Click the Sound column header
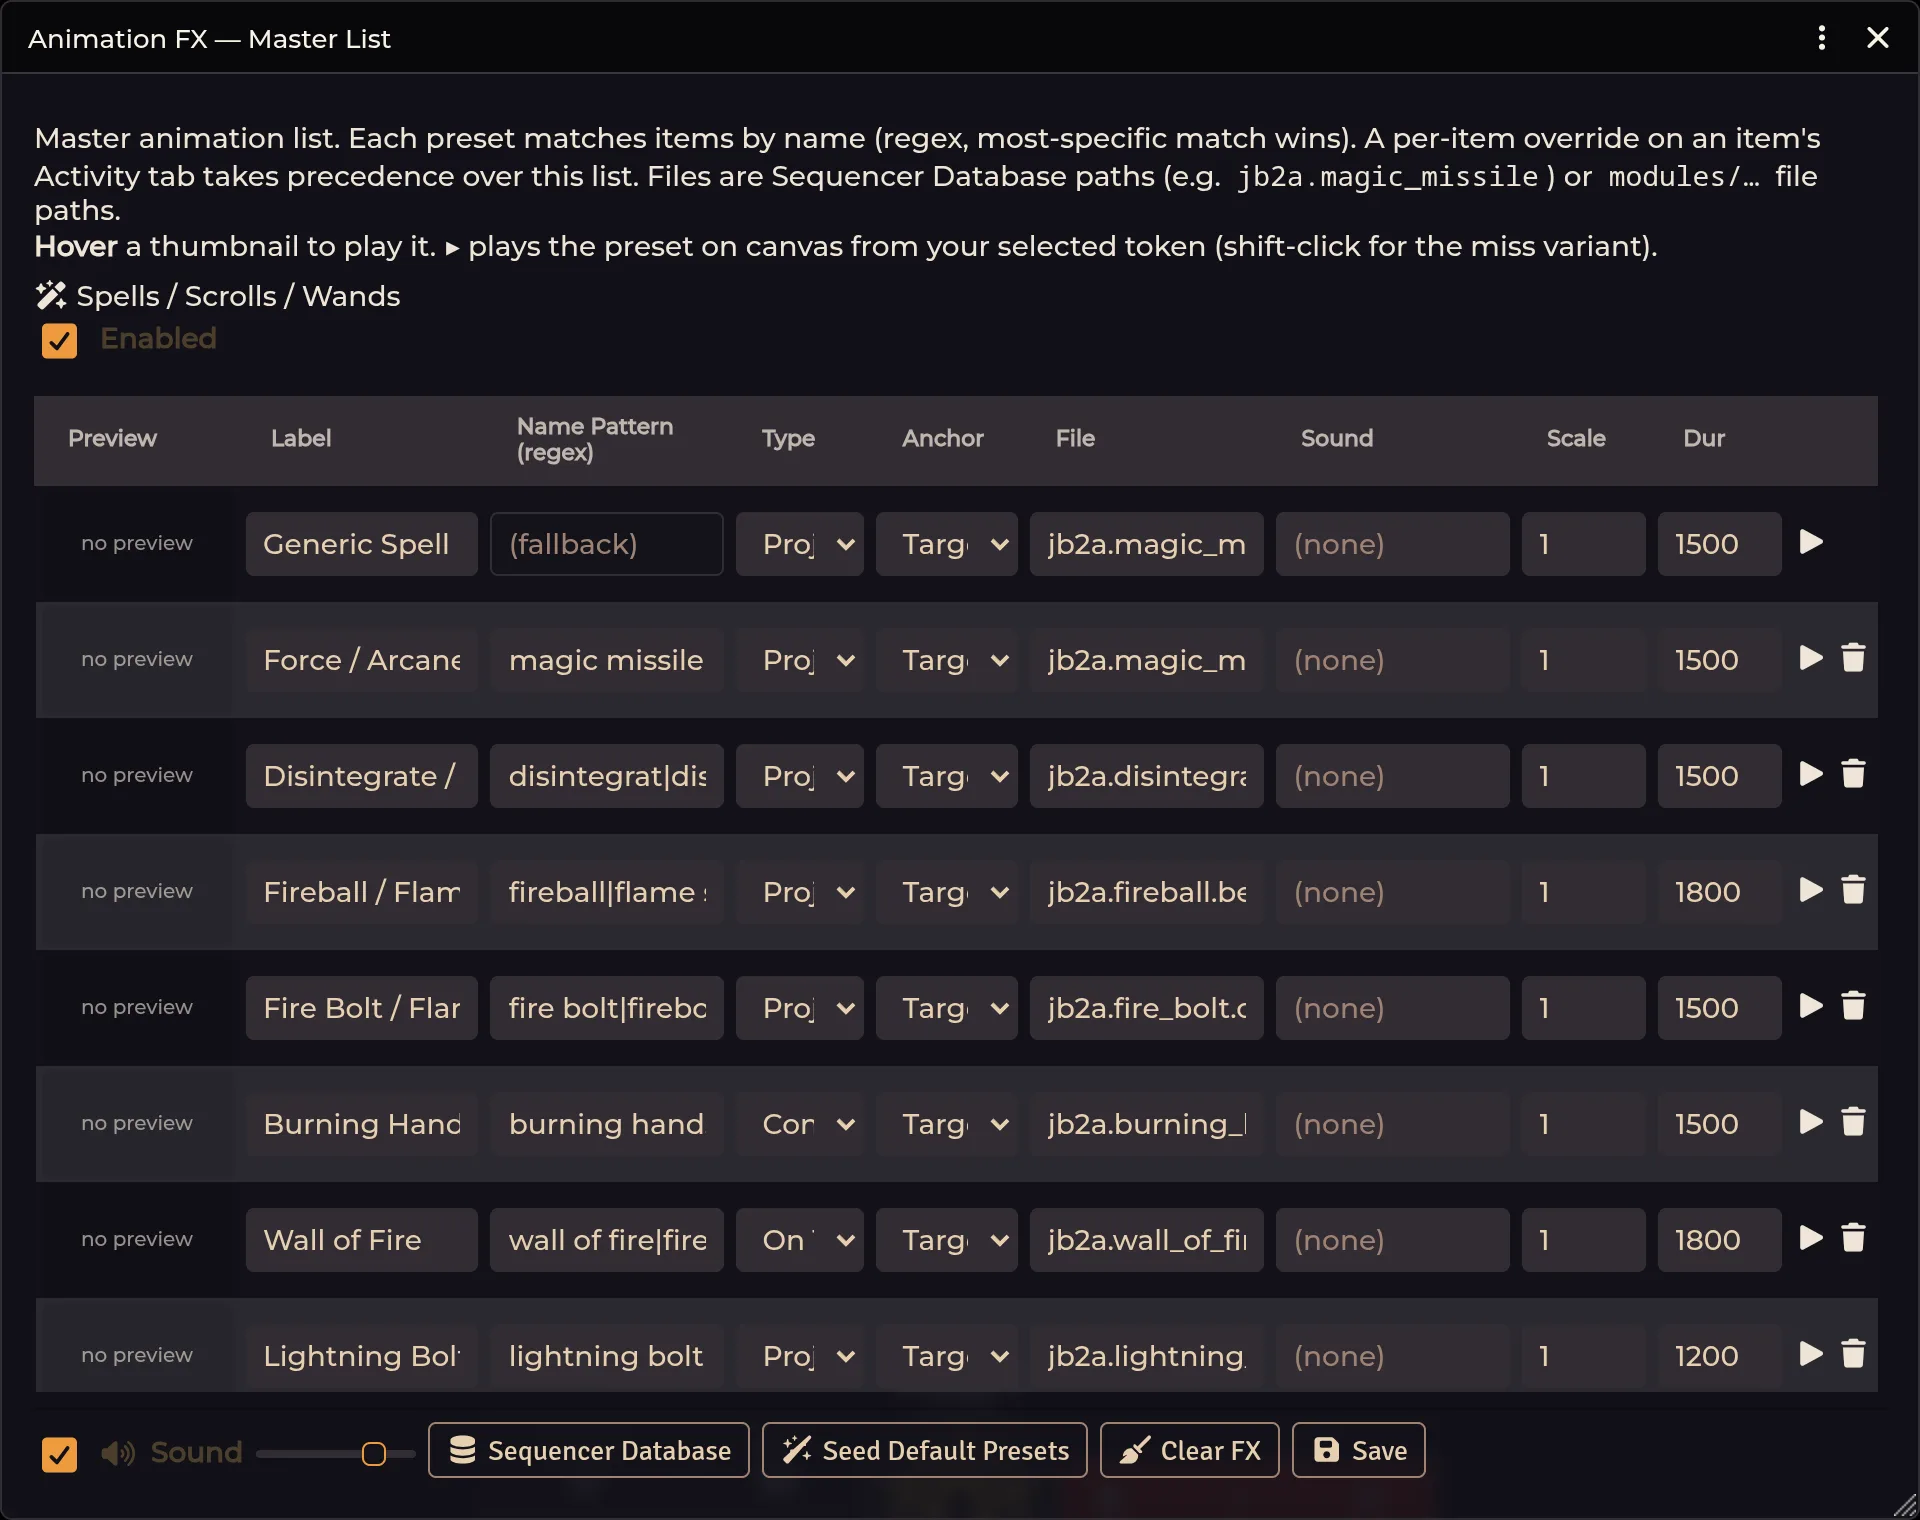1920x1520 pixels. 1337,438
